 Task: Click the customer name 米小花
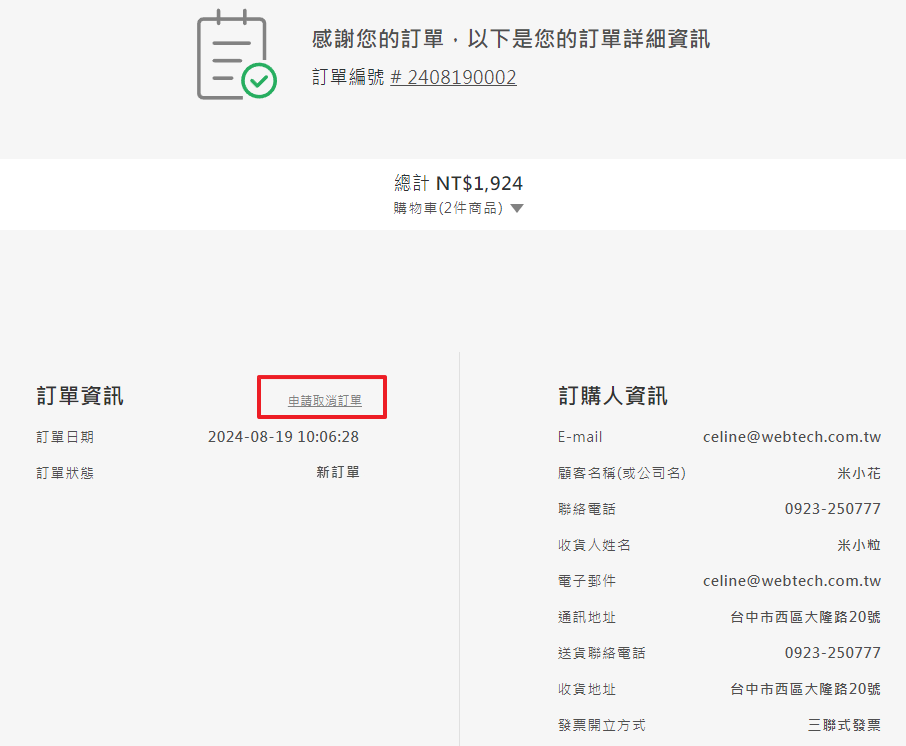click(859, 473)
